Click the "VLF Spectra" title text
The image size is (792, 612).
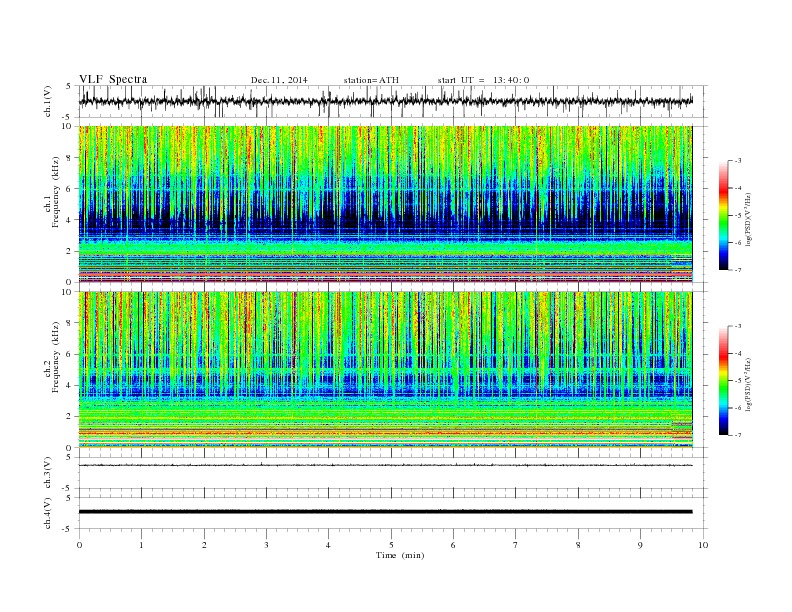click(113, 79)
